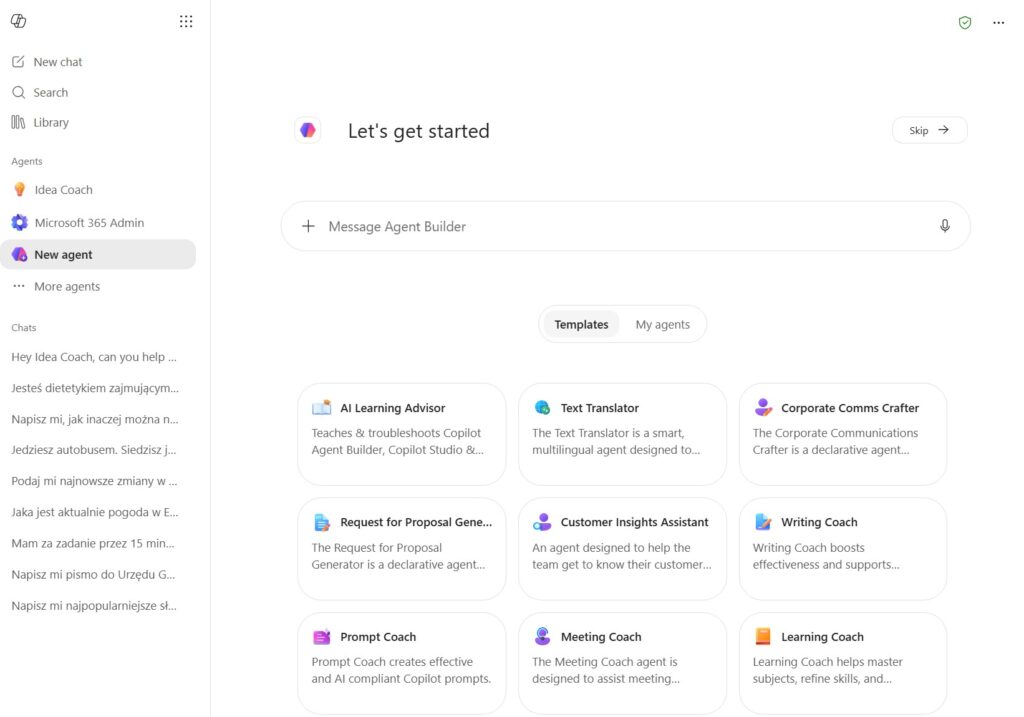The width and height of the screenshot is (1024, 717).
Task: Choose the Text Translator template card
Action: click(622, 434)
